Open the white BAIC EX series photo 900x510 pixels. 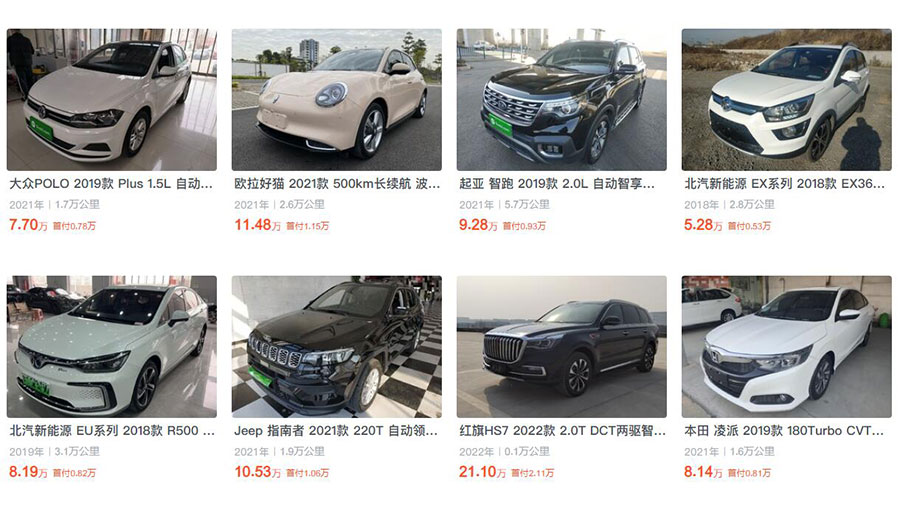tap(787, 100)
